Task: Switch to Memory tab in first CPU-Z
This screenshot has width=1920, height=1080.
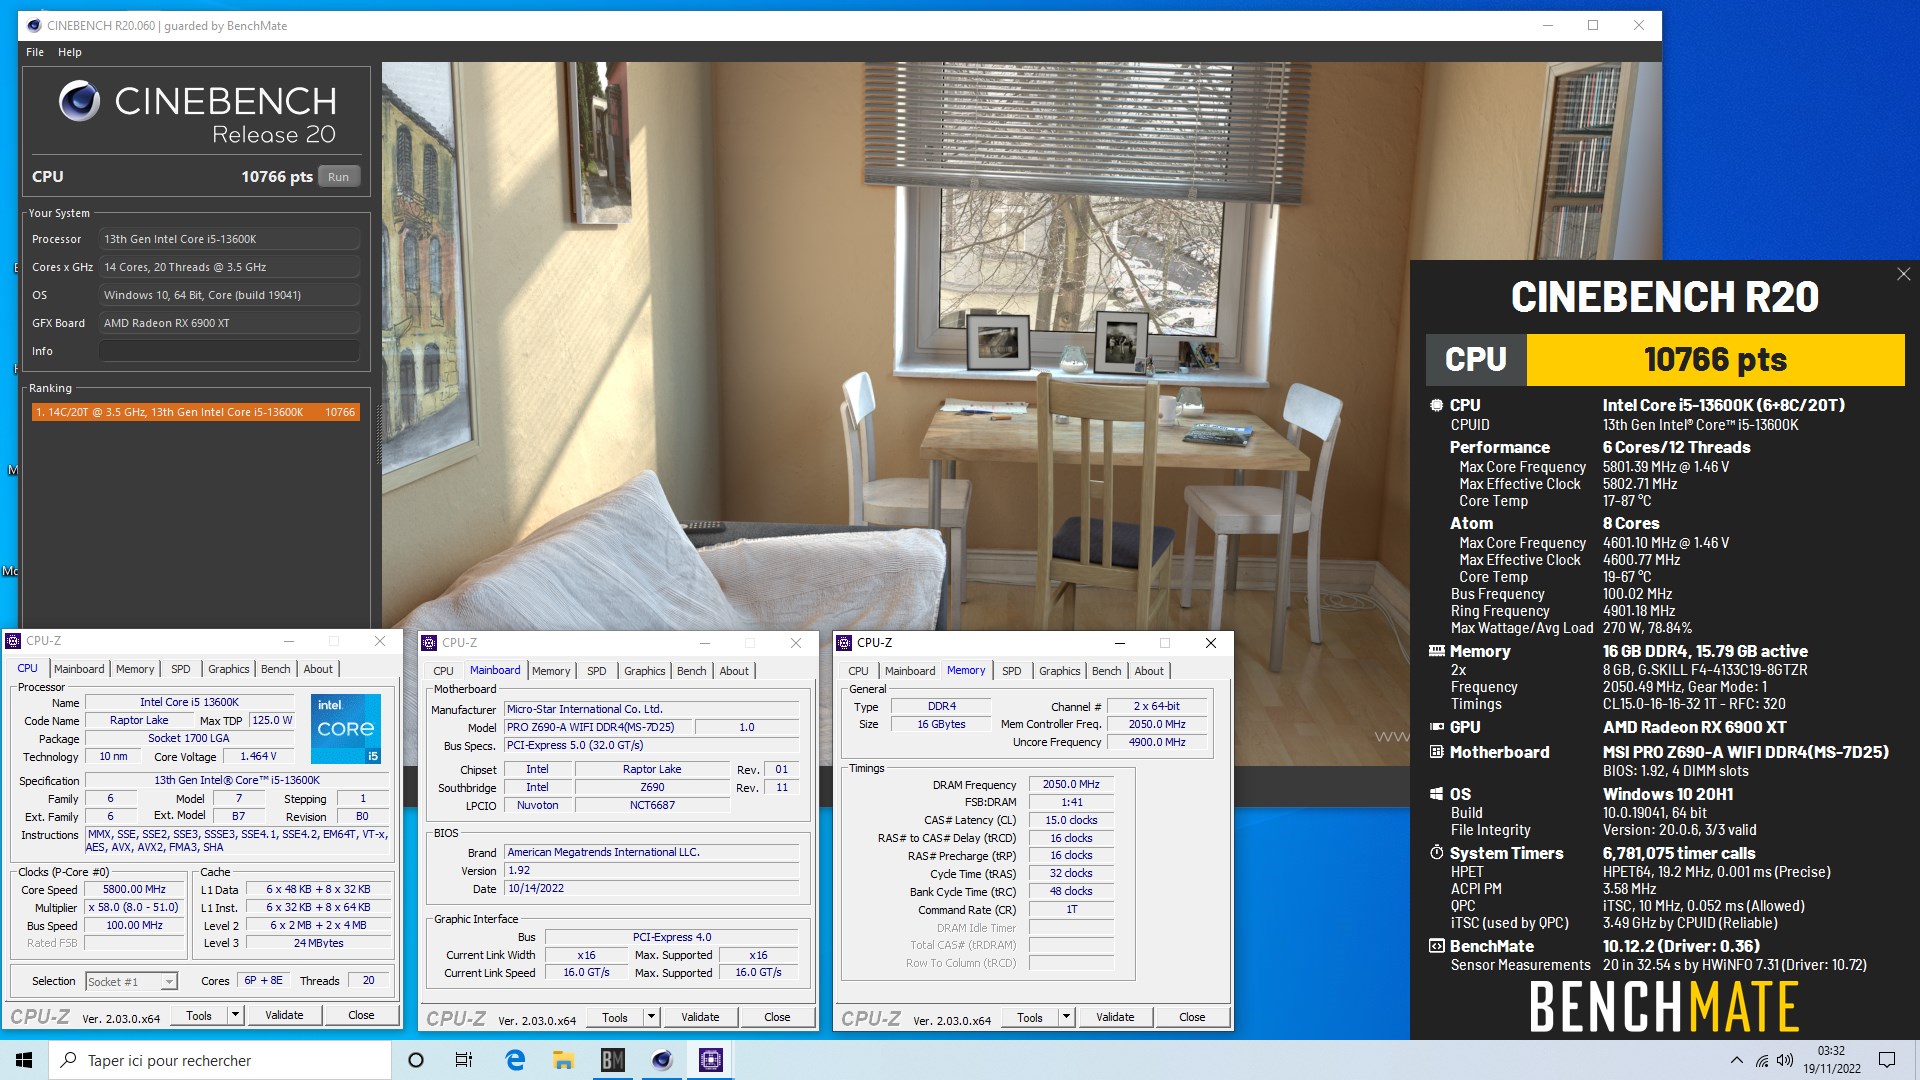Action: coord(135,669)
